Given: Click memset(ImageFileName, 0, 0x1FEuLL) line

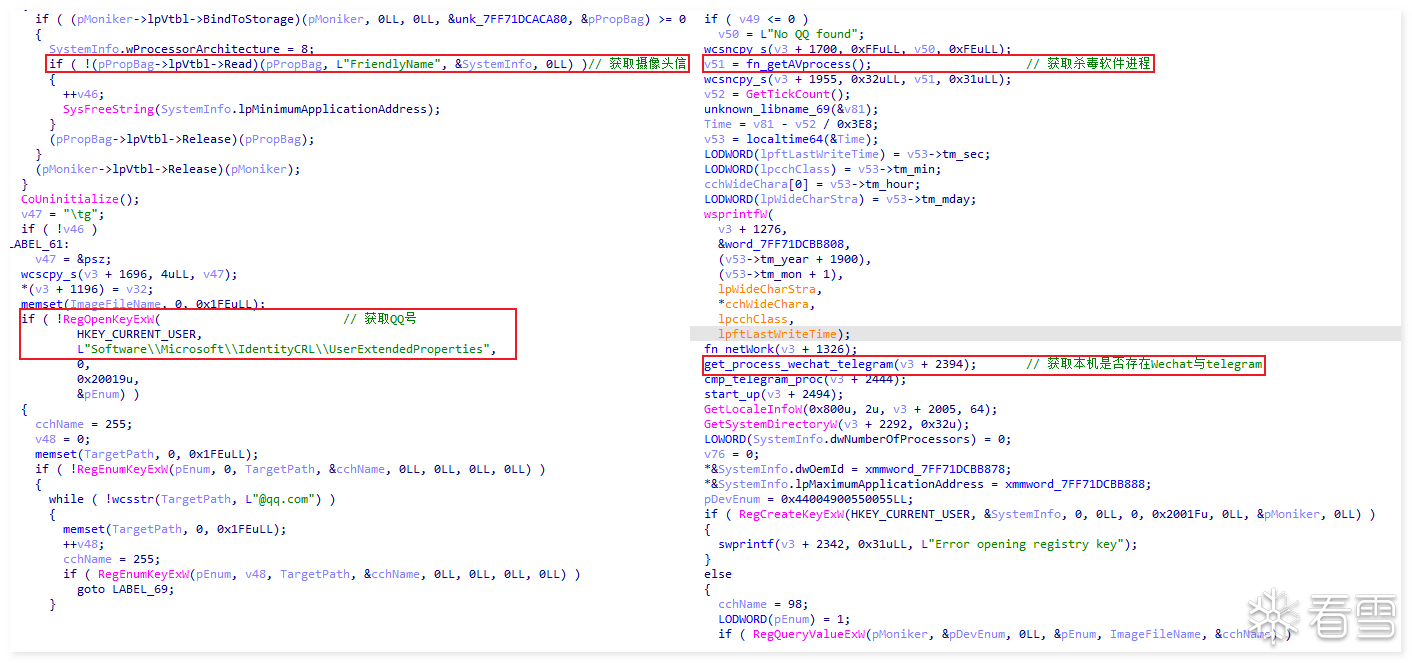Looking at the screenshot, I should click(143, 304).
